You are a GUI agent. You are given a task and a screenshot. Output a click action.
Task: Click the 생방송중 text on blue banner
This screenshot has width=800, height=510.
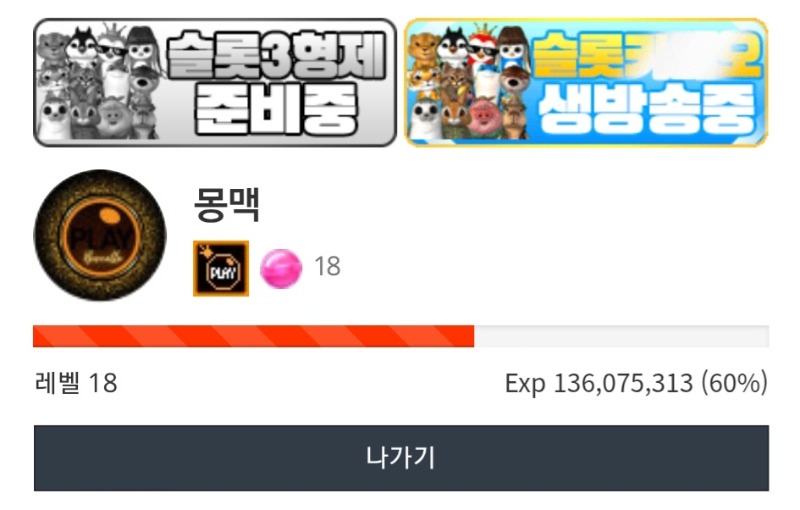pyautogui.click(x=646, y=110)
